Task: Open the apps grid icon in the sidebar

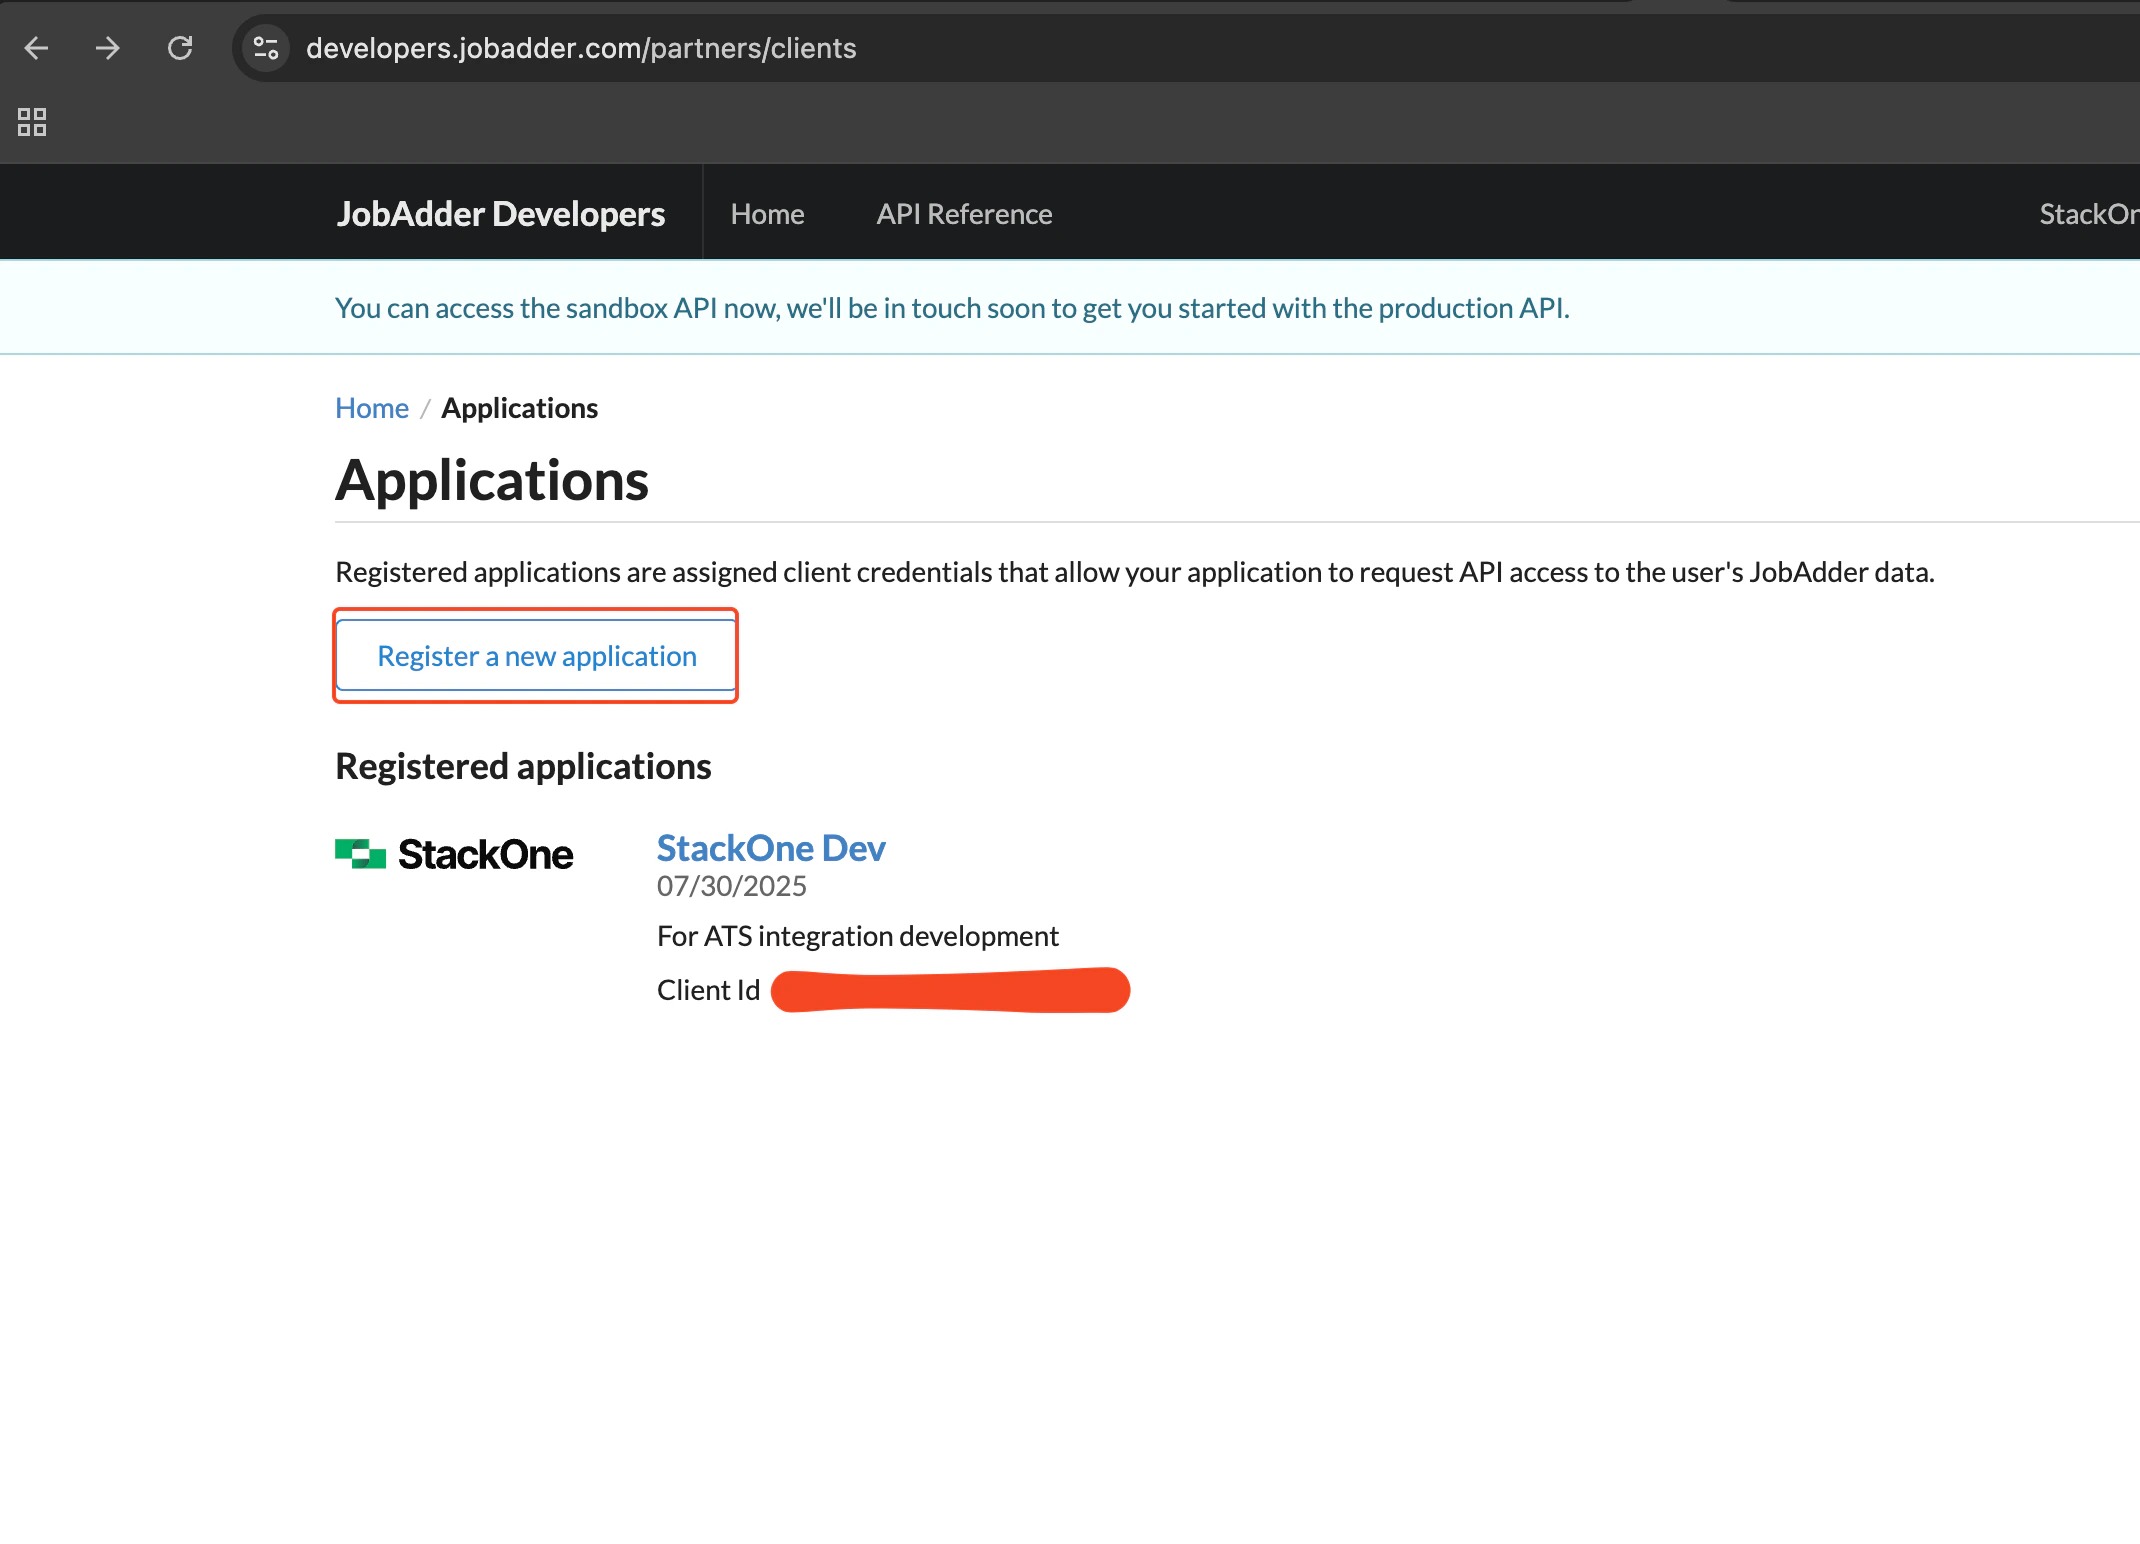Action: pyautogui.click(x=31, y=121)
